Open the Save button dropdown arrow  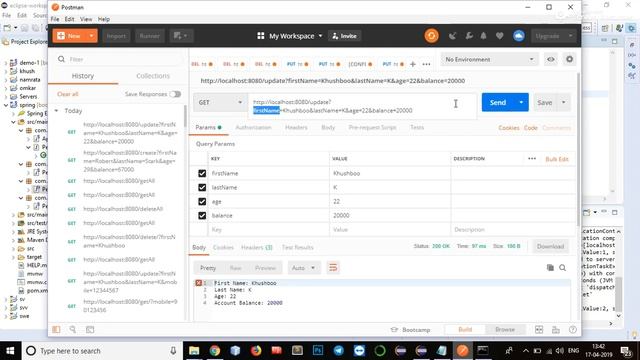(564, 102)
